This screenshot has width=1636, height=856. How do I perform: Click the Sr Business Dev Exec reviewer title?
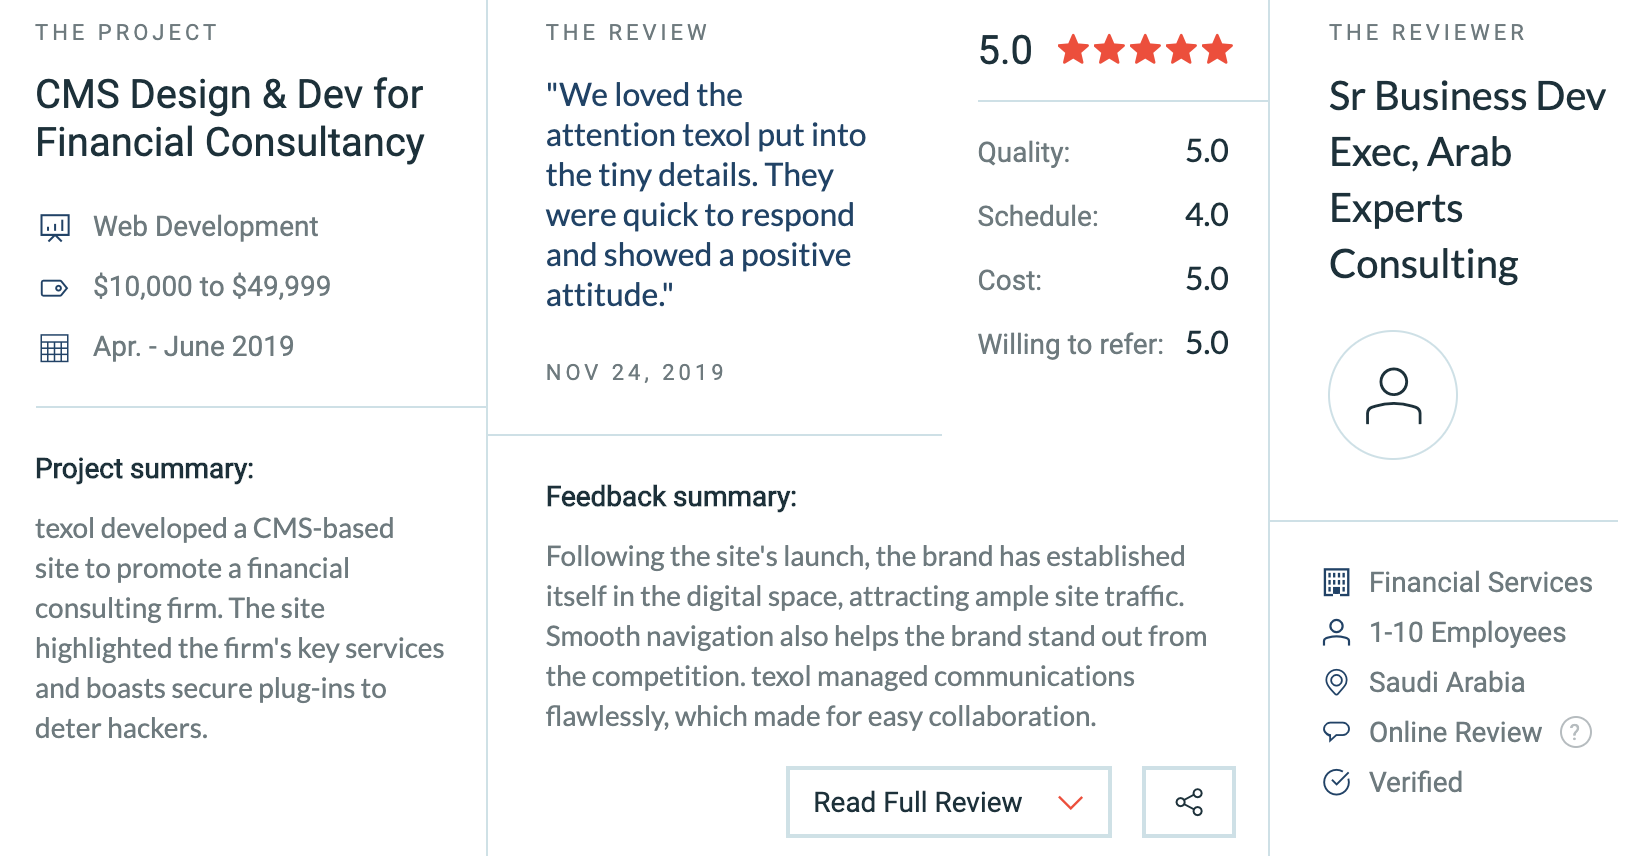tap(1466, 180)
